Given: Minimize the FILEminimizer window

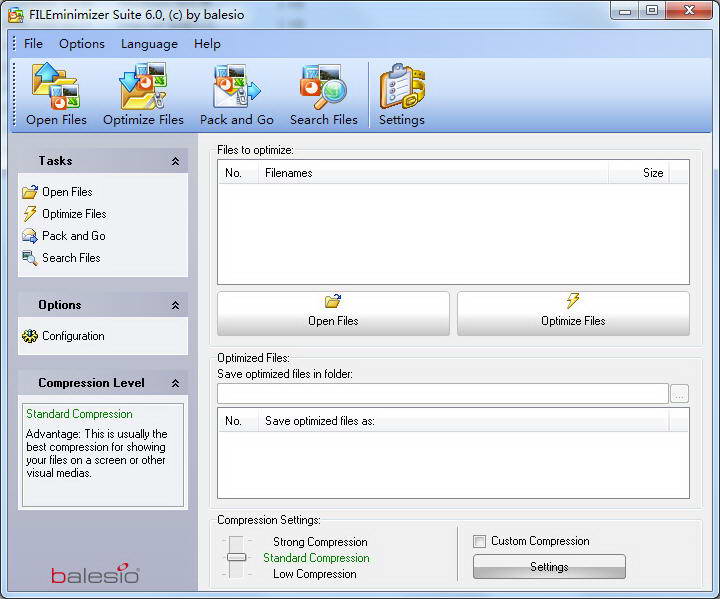Looking at the screenshot, I should tap(625, 10).
